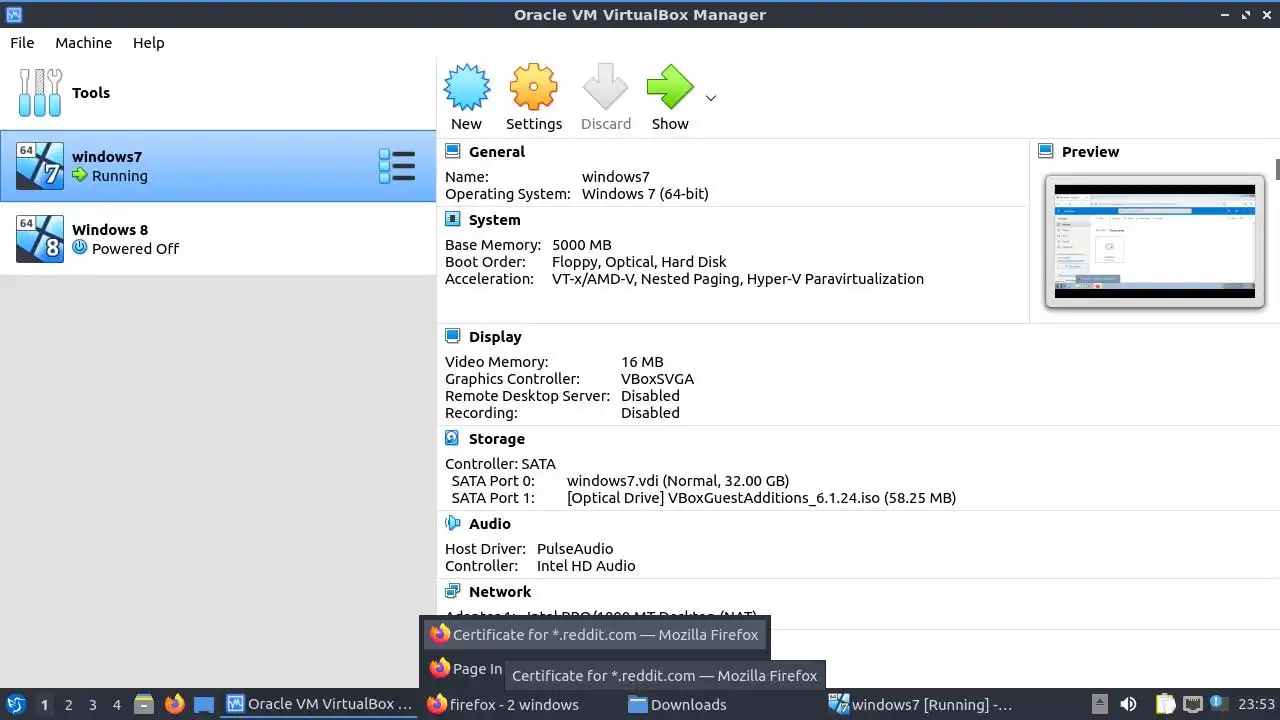1280x720 pixels.
Task: Select the windows7 running VM entry
Action: pyautogui.click(x=218, y=166)
